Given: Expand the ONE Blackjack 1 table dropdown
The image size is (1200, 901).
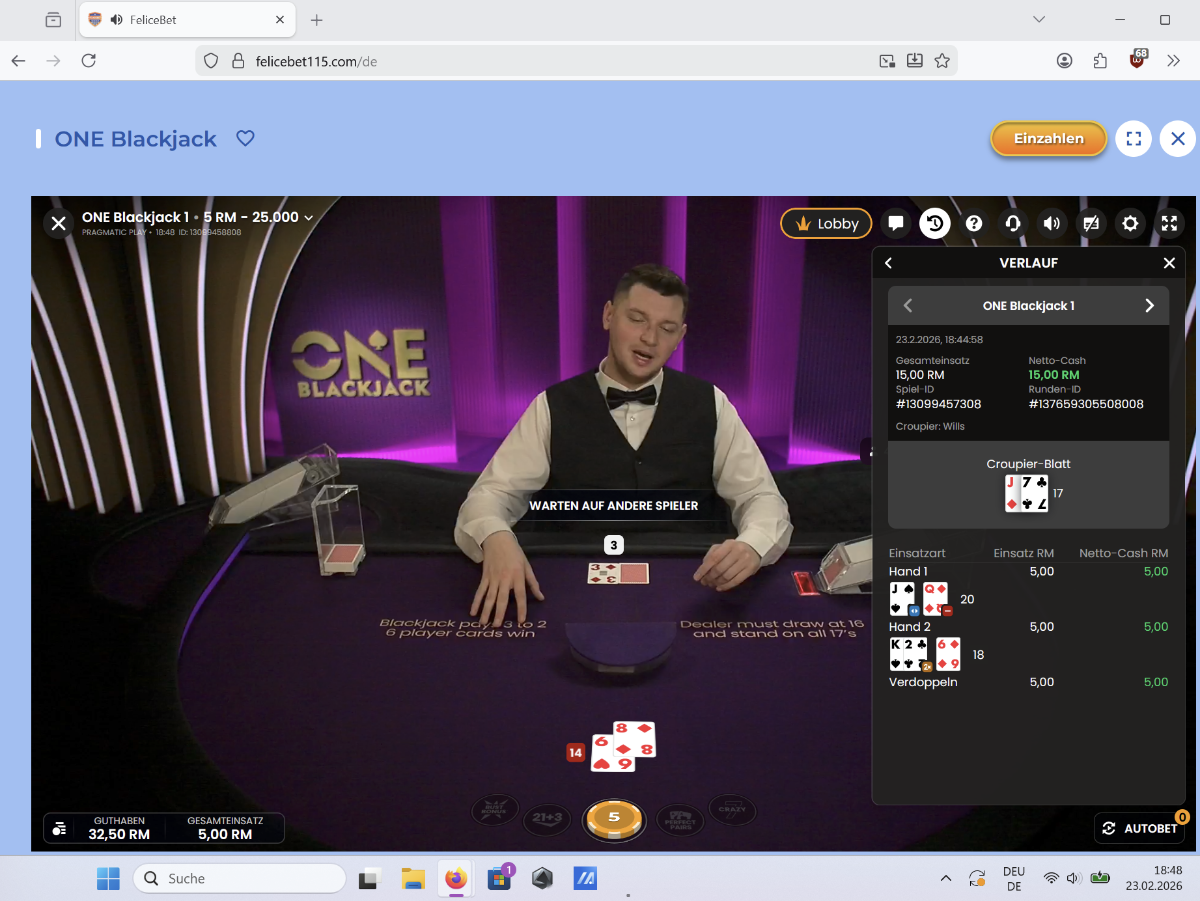Looking at the screenshot, I should (309, 218).
